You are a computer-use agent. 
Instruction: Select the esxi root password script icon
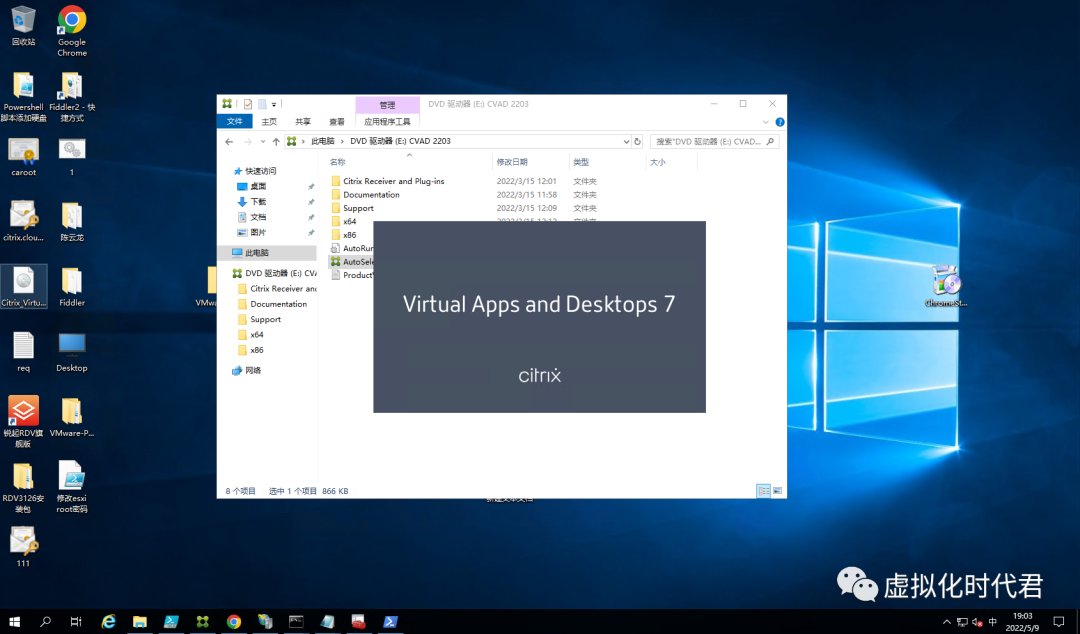(72, 487)
